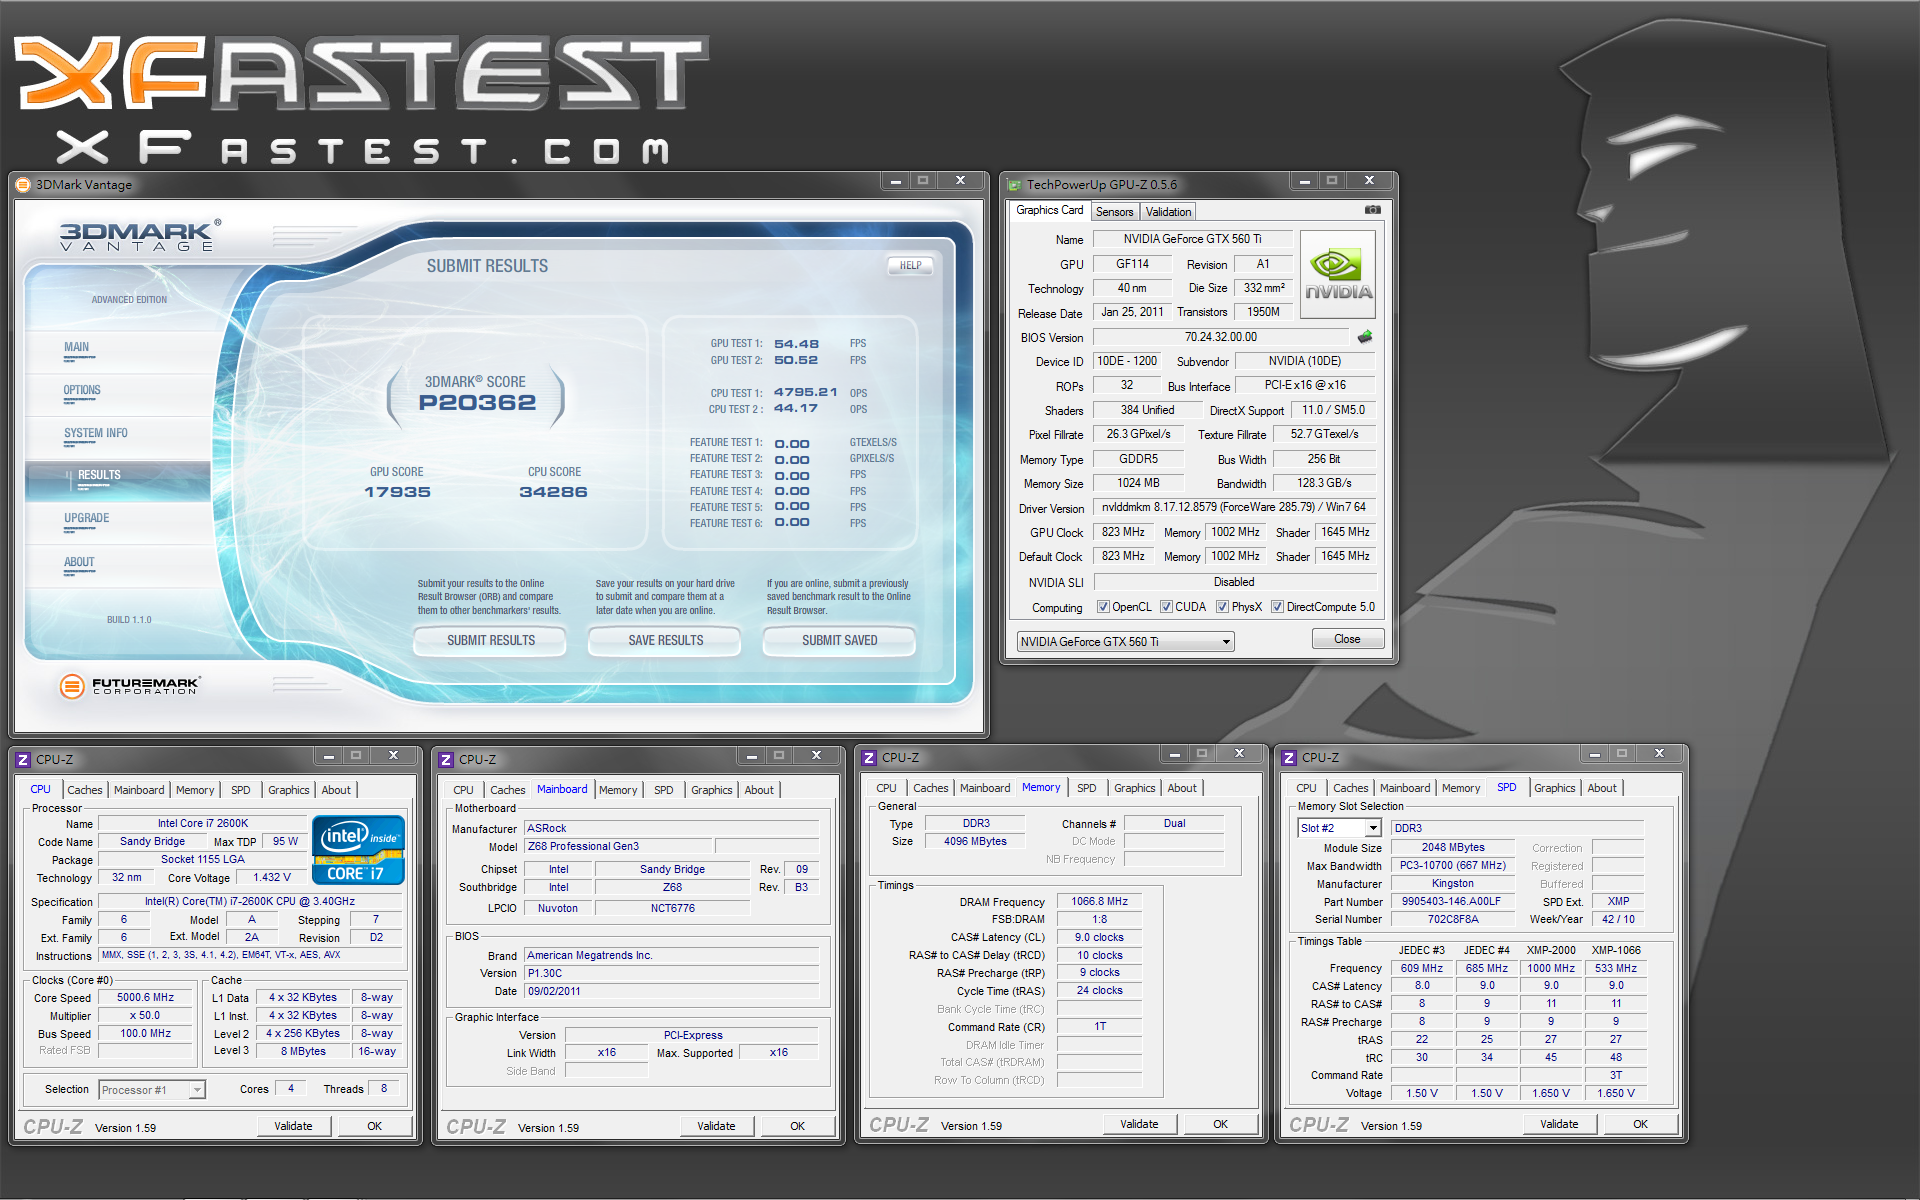The height and width of the screenshot is (1200, 1920).
Task: Open the Mainboard tab in the CPU window
Action: [x=139, y=790]
